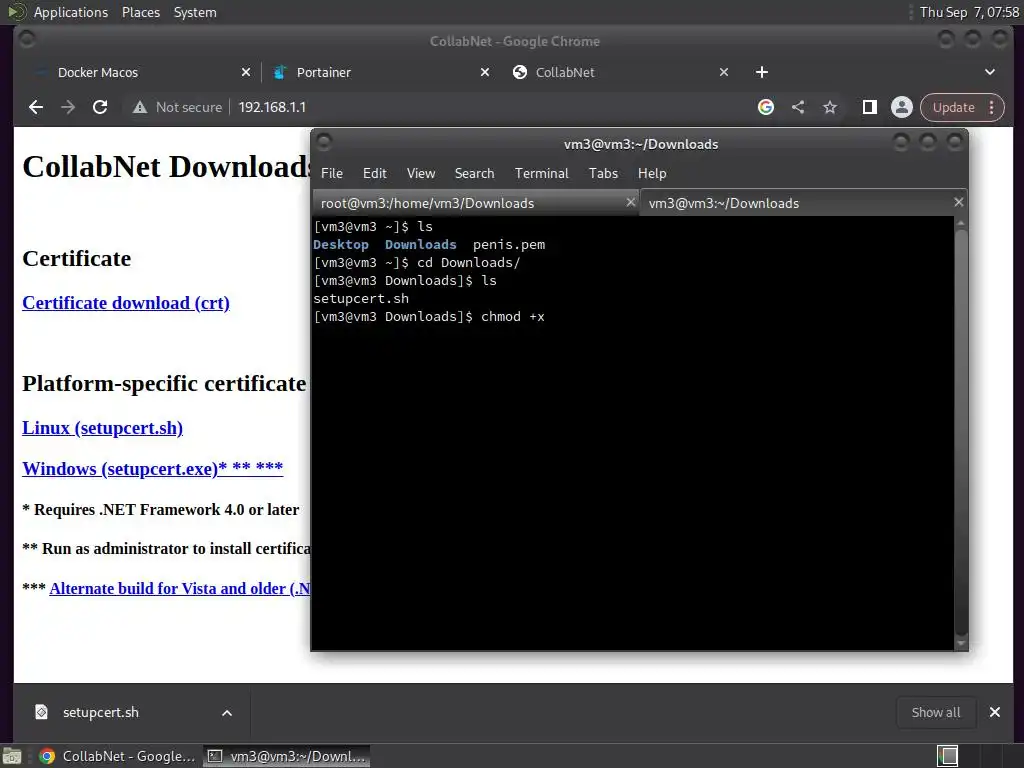The image size is (1024, 768).
Task: Open the Terminal menu
Action: pos(541,173)
